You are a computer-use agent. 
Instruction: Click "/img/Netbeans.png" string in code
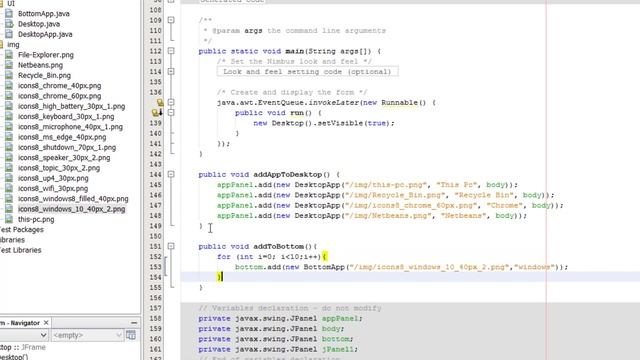[388, 216]
